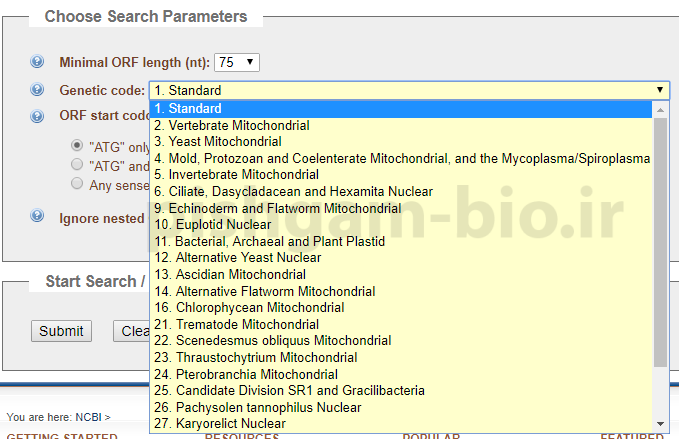This screenshot has height=439, width=679.
Task: Collapse the Genetic code dropdown arrow
Action: tap(660, 90)
